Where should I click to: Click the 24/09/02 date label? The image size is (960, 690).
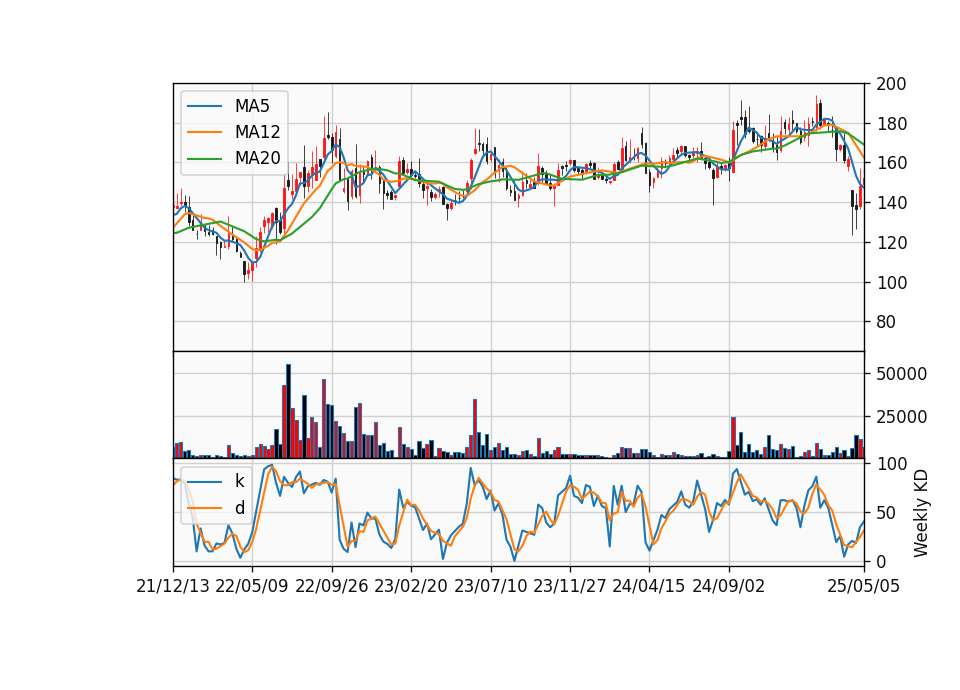click(x=729, y=587)
